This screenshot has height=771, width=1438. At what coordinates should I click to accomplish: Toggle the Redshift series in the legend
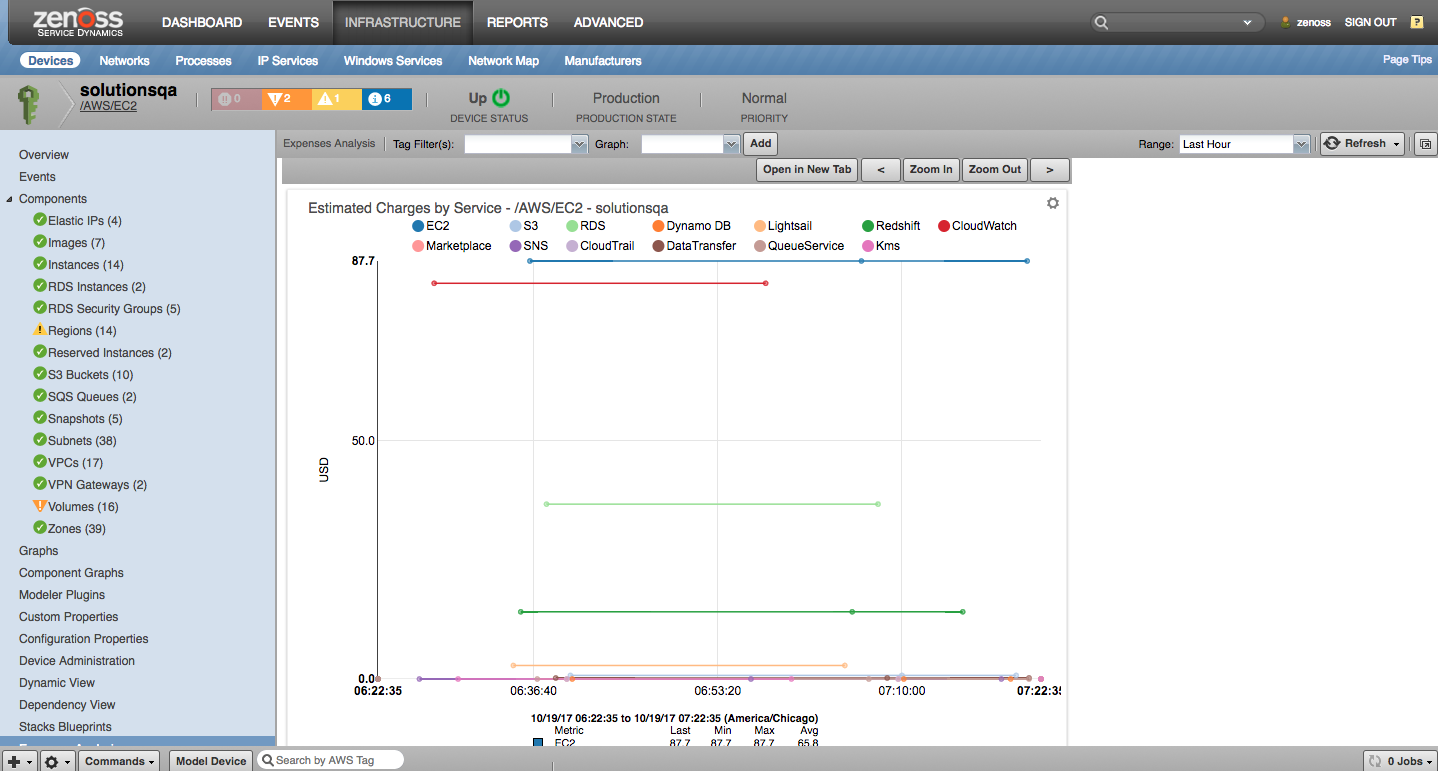tap(890, 226)
